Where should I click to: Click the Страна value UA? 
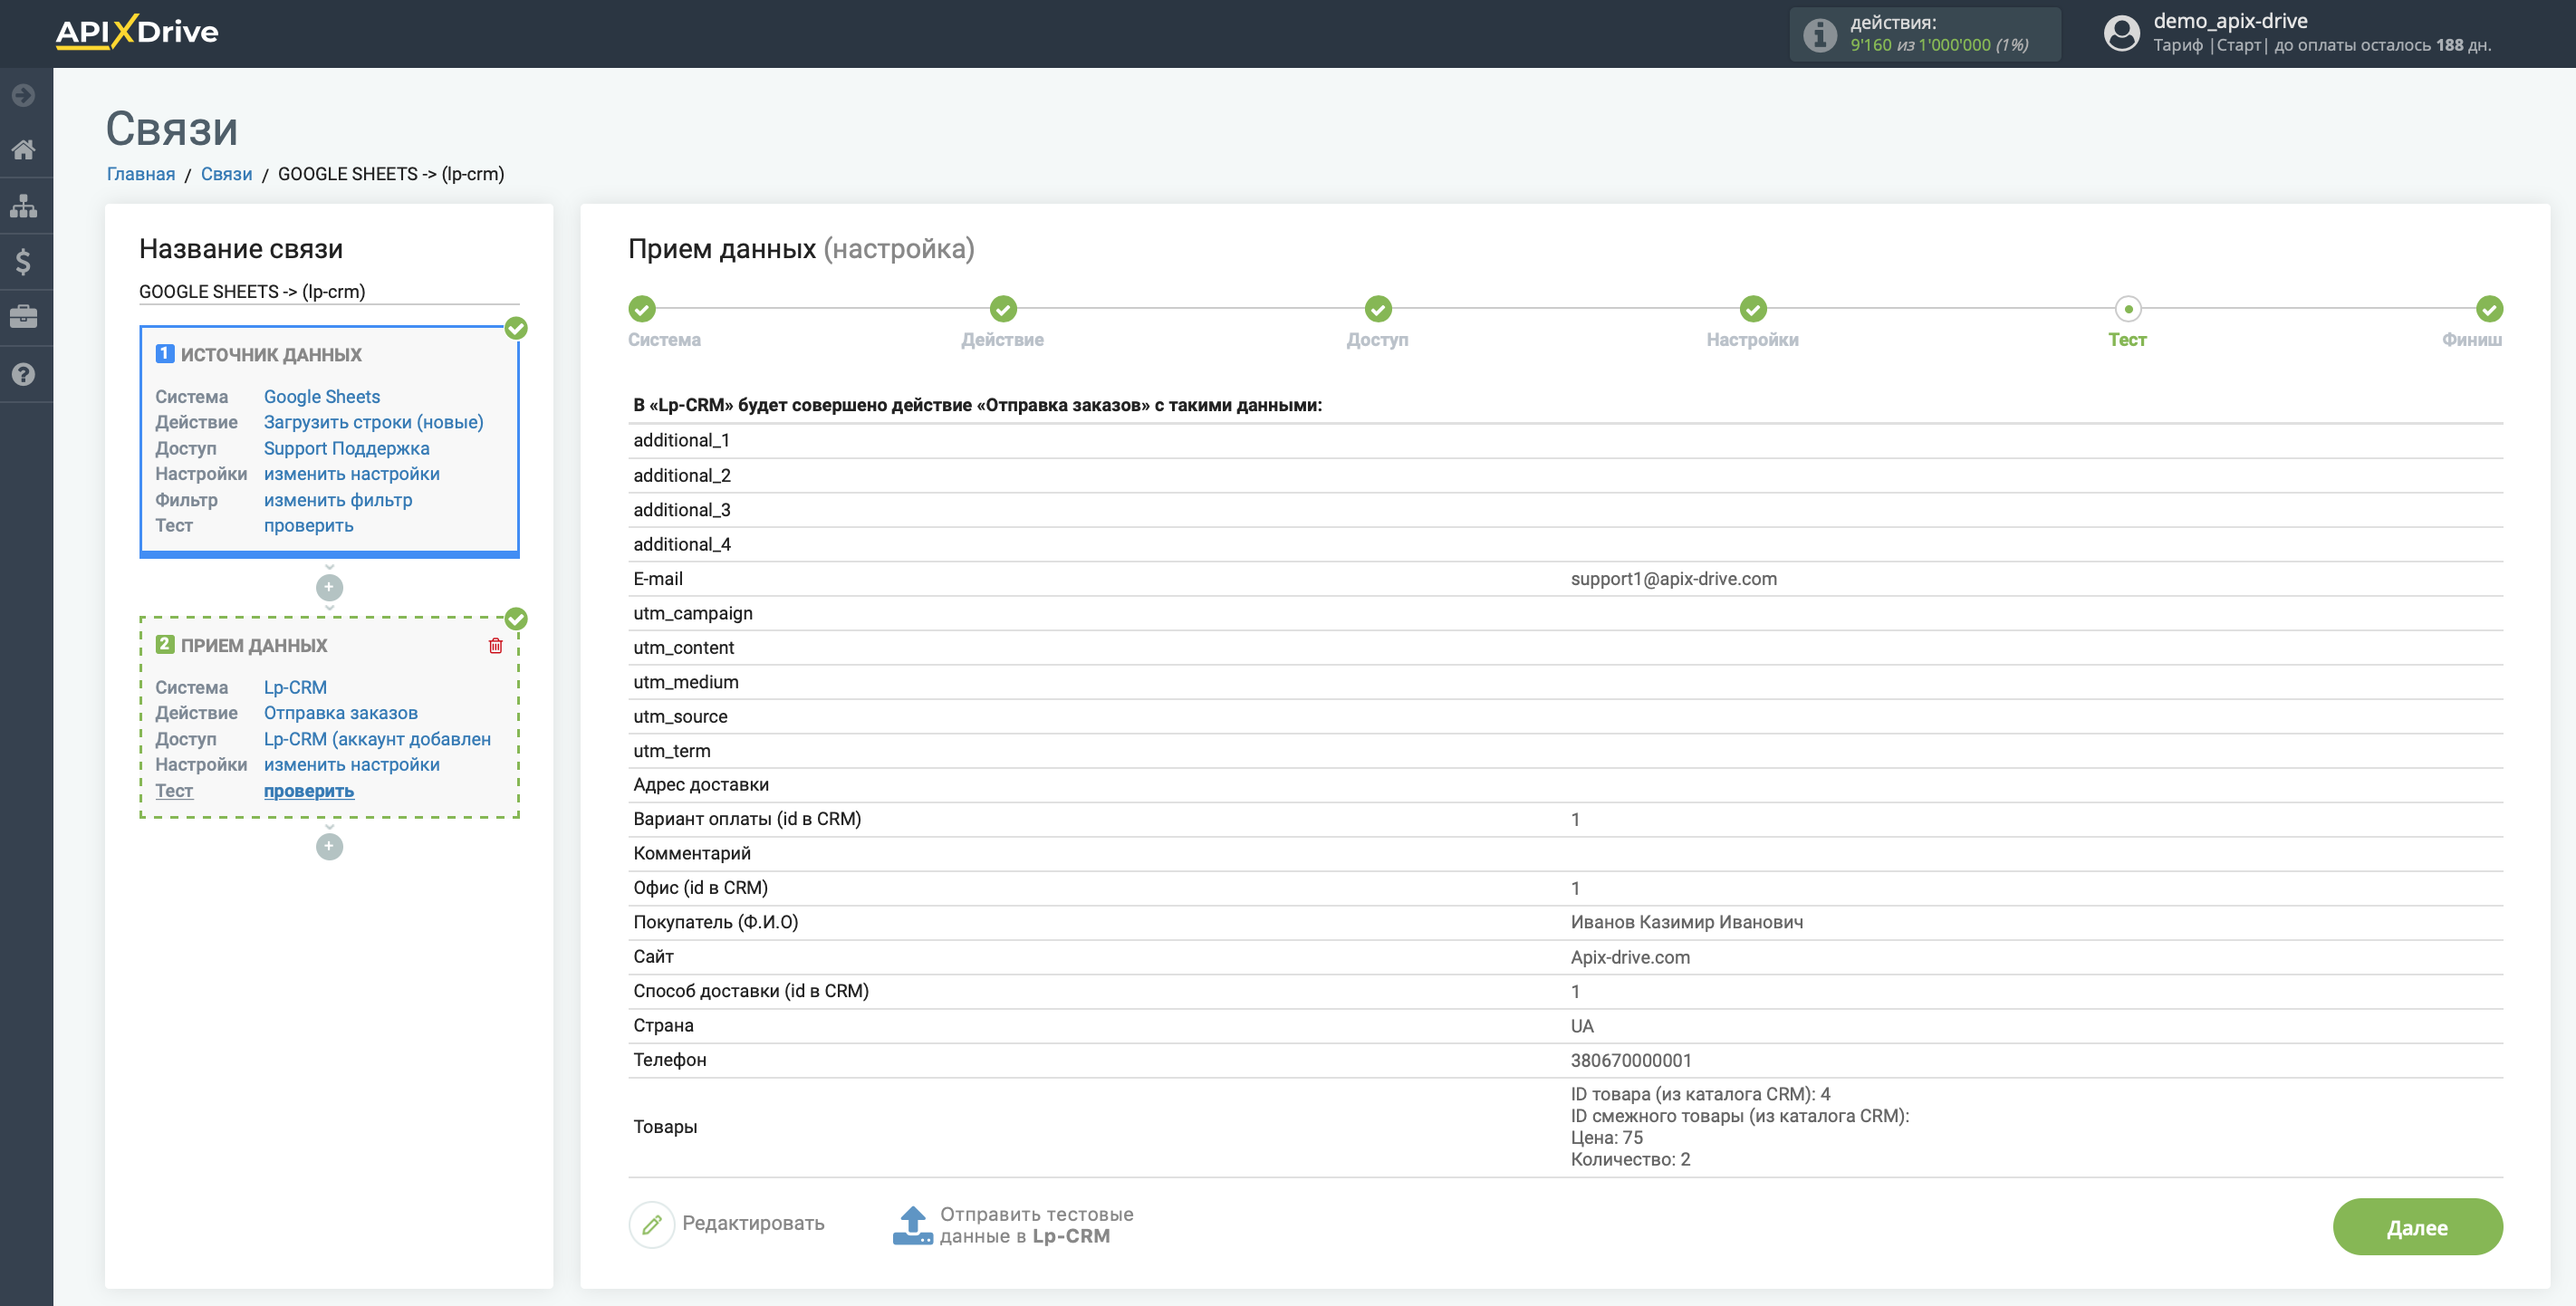coord(1581,1026)
